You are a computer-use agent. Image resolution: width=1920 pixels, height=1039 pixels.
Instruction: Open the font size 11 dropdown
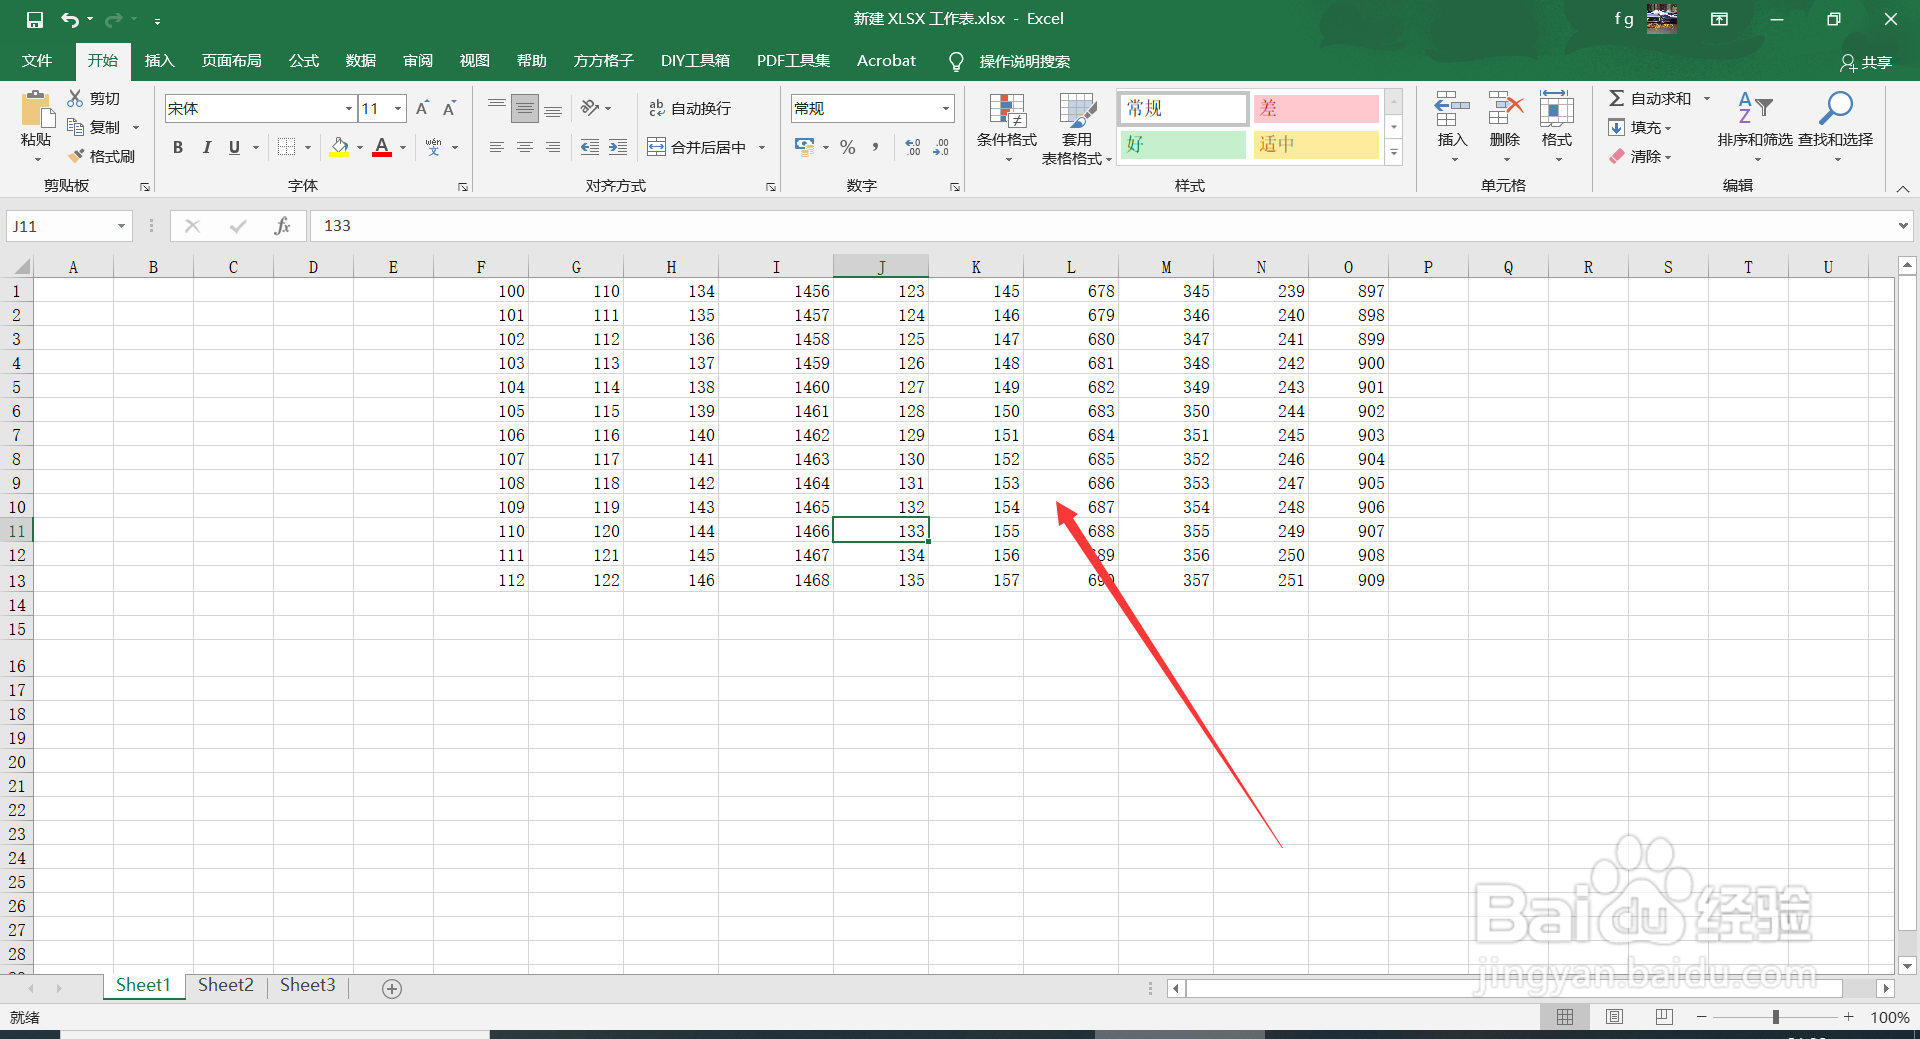coord(398,108)
